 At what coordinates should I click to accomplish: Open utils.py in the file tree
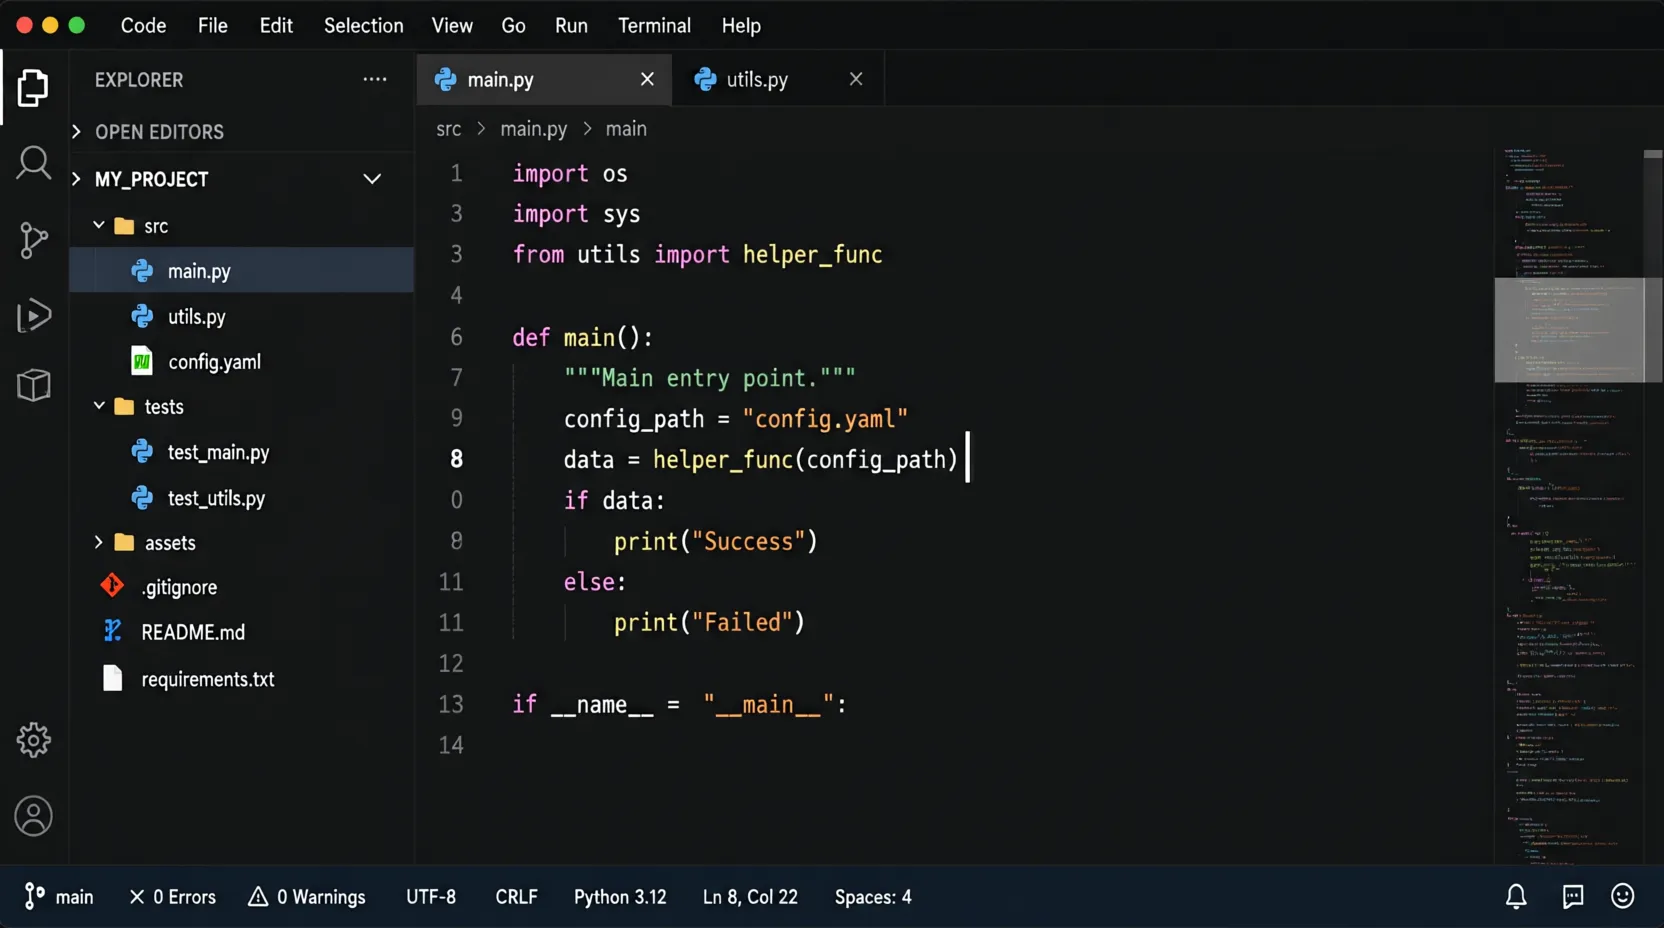point(241,316)
